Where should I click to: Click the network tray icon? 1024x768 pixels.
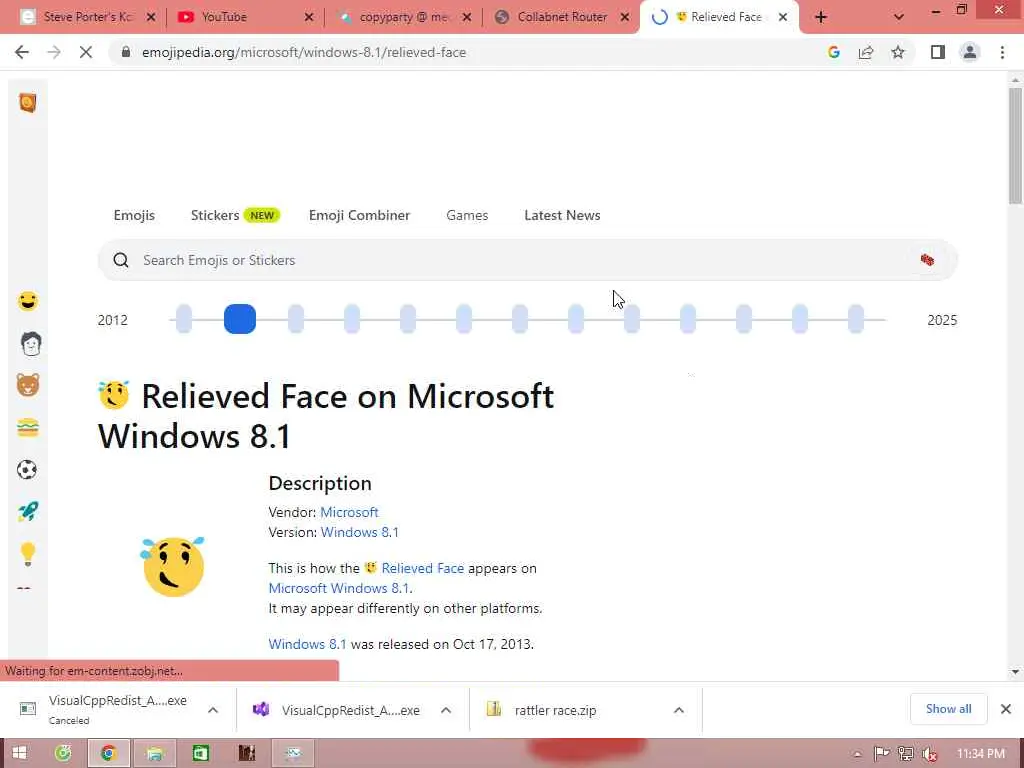[906, 754]
